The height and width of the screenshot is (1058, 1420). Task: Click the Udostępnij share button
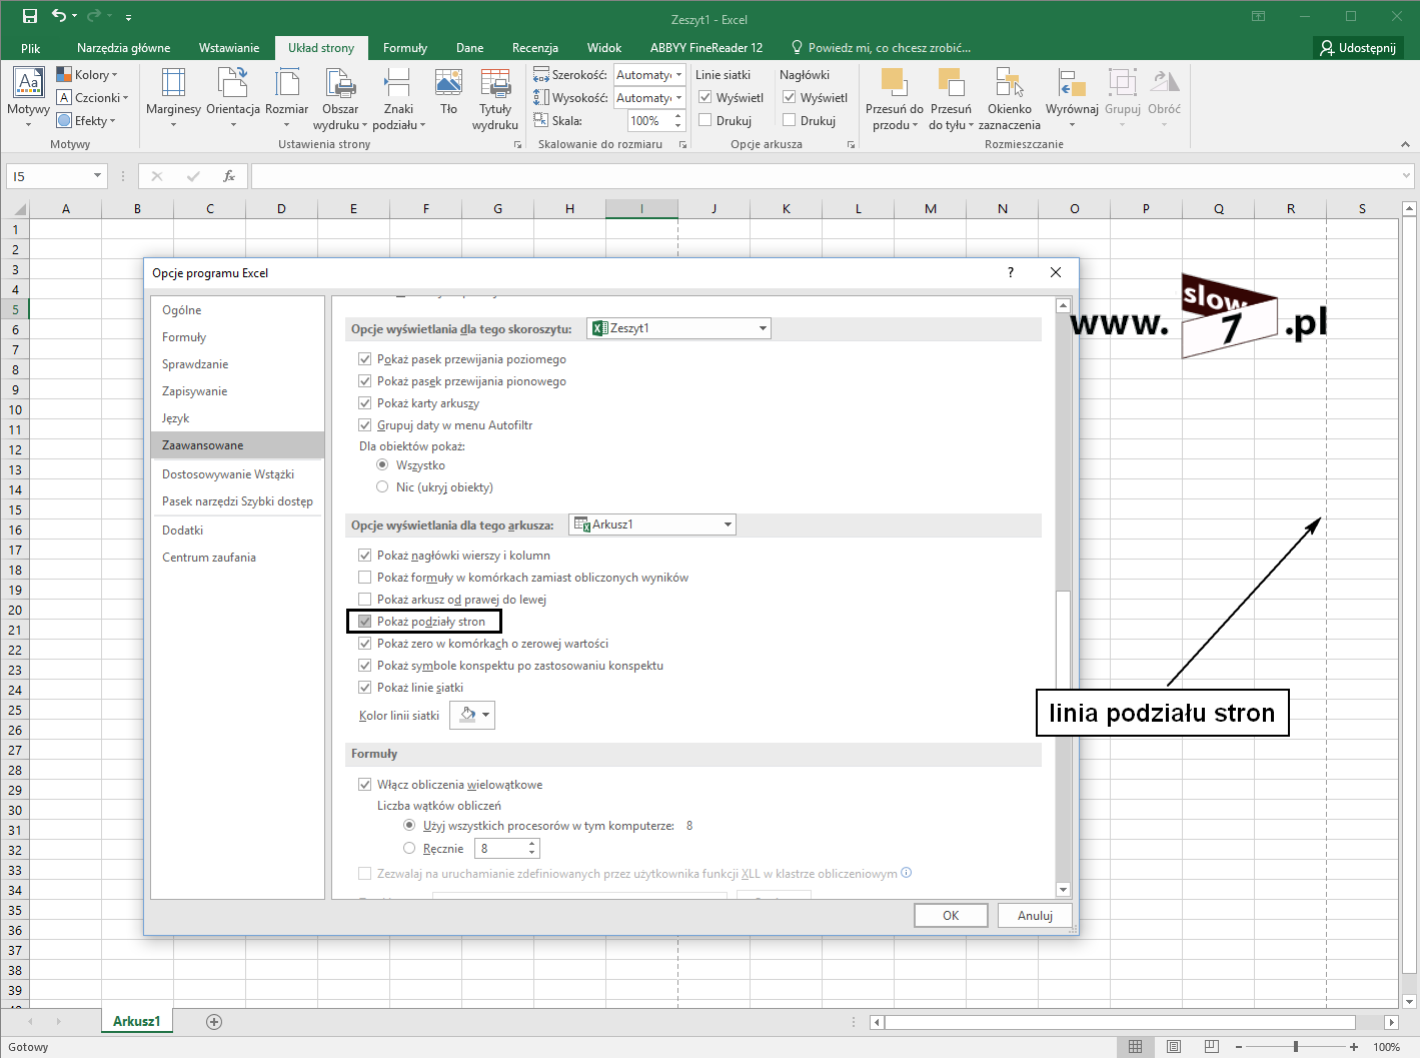(1358, 48)
